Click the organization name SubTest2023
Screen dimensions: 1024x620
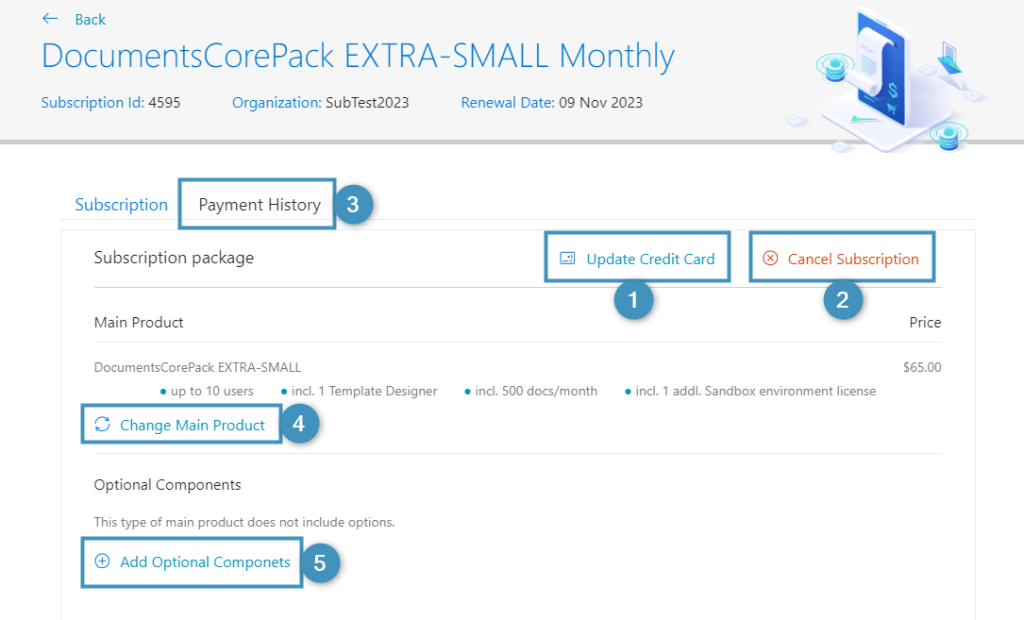[367, 103]
